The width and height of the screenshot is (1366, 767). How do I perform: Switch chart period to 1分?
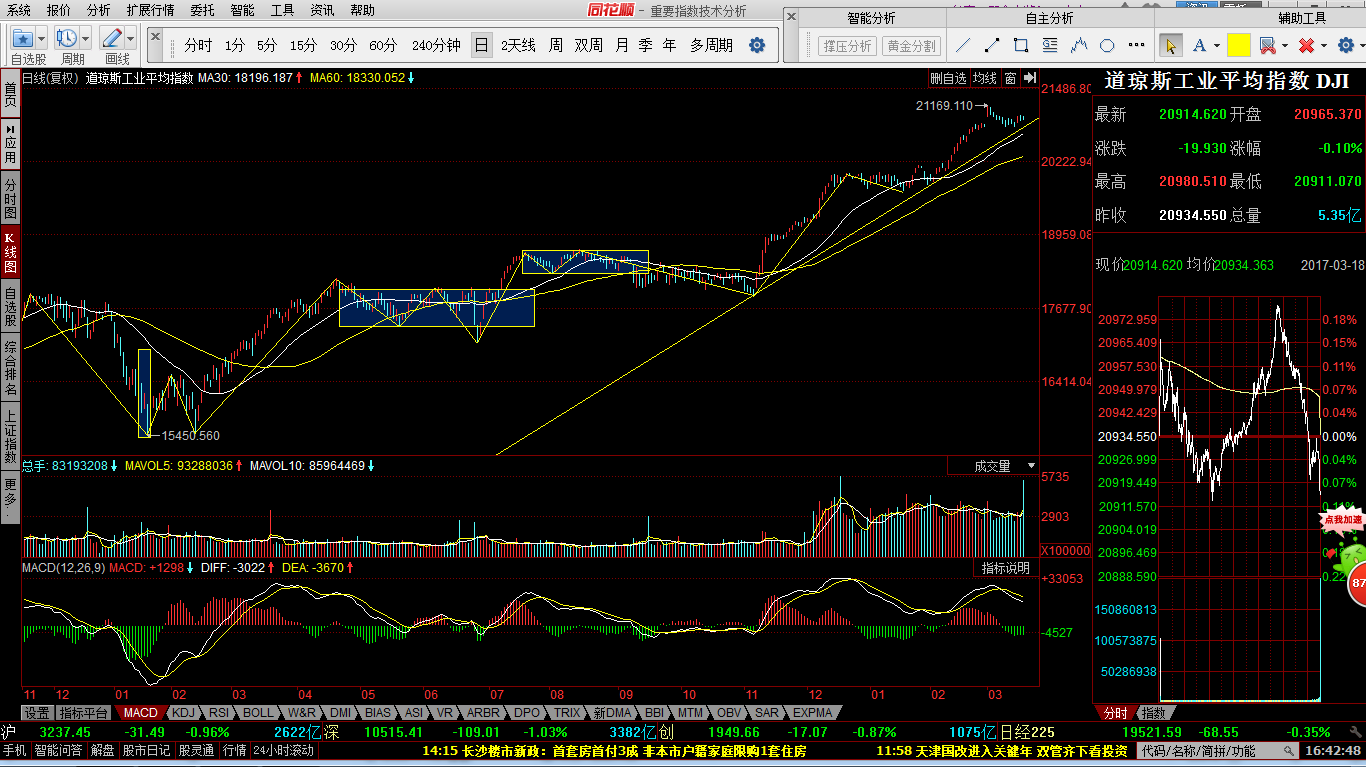coord(234,45)
